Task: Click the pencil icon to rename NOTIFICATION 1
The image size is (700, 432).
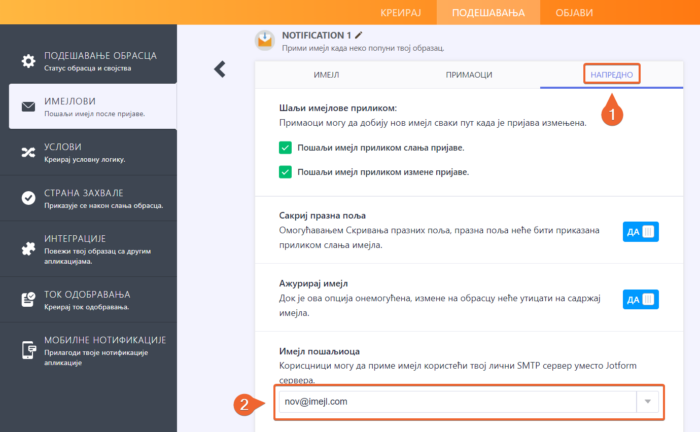Action: tap(358, 35)
